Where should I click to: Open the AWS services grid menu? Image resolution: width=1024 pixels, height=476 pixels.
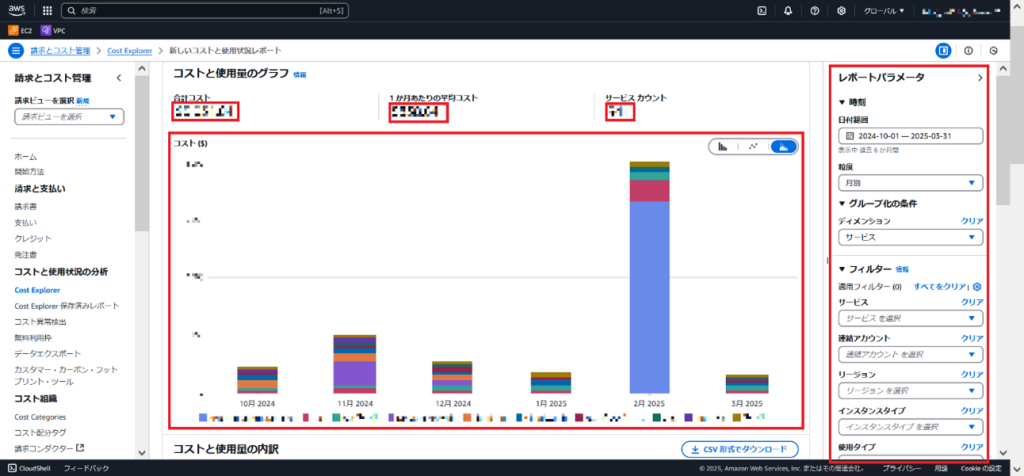click(x=46, y=11)
